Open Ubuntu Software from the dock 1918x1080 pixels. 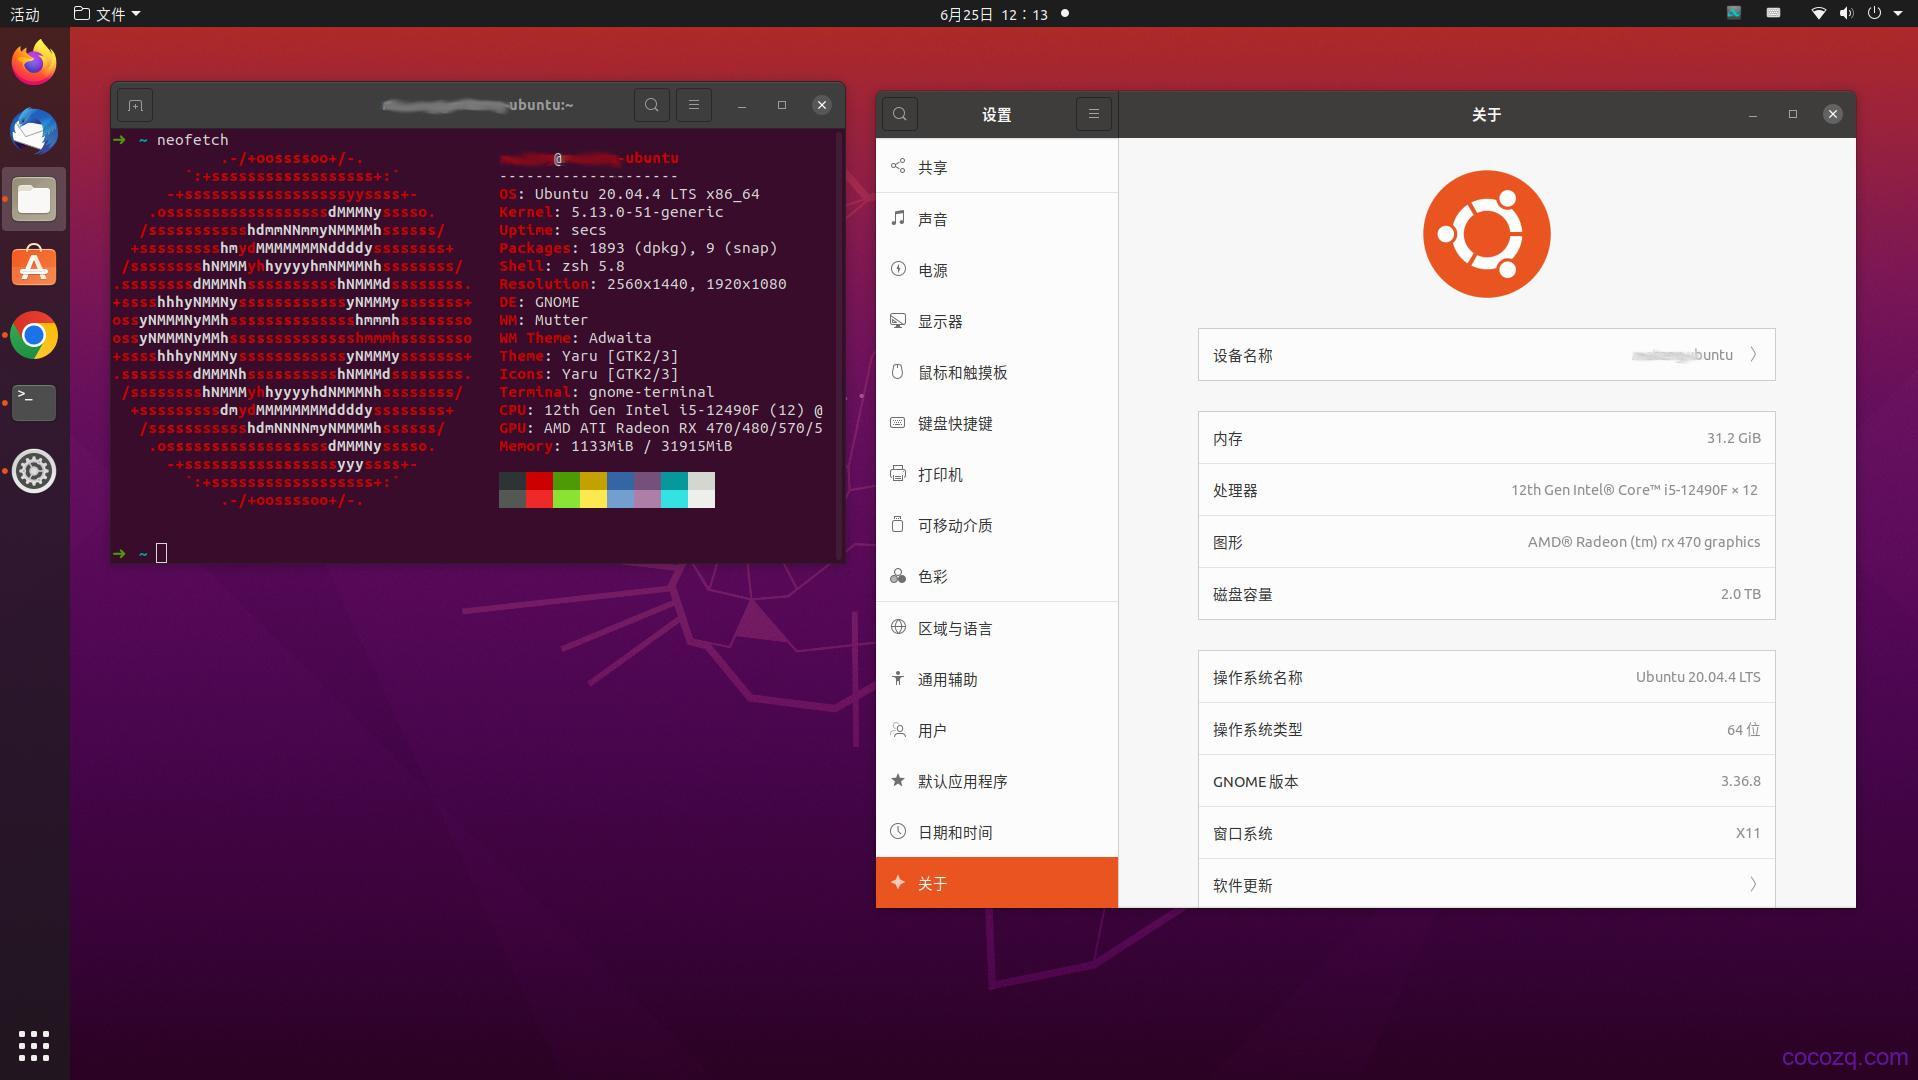click(x=33, y=266)
